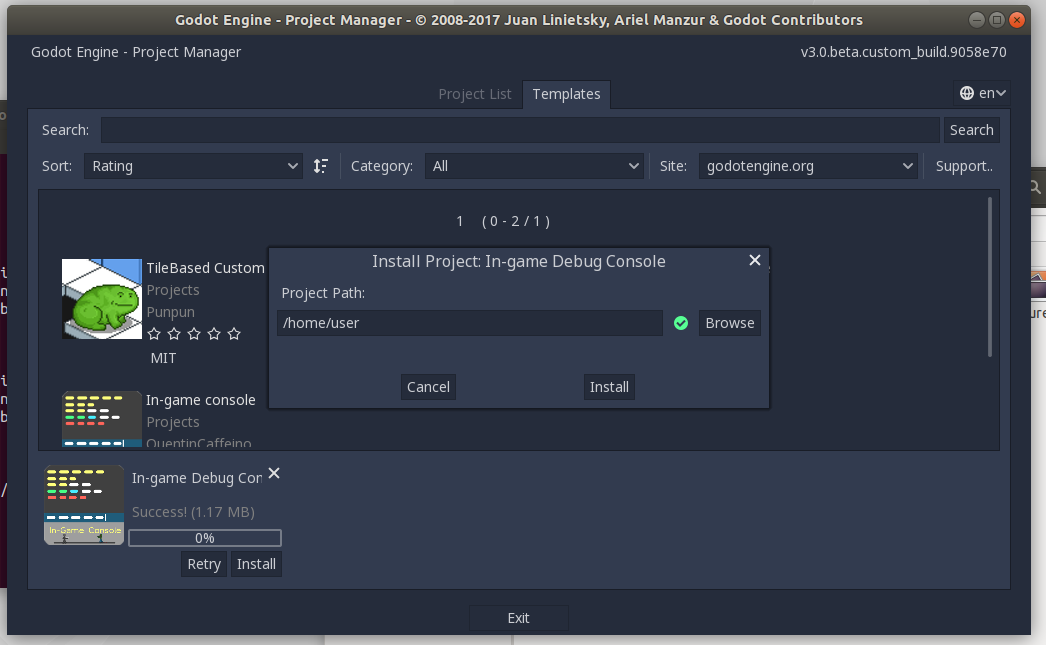
Task: Close the Install Project dialog
Action: coord(755,260)
